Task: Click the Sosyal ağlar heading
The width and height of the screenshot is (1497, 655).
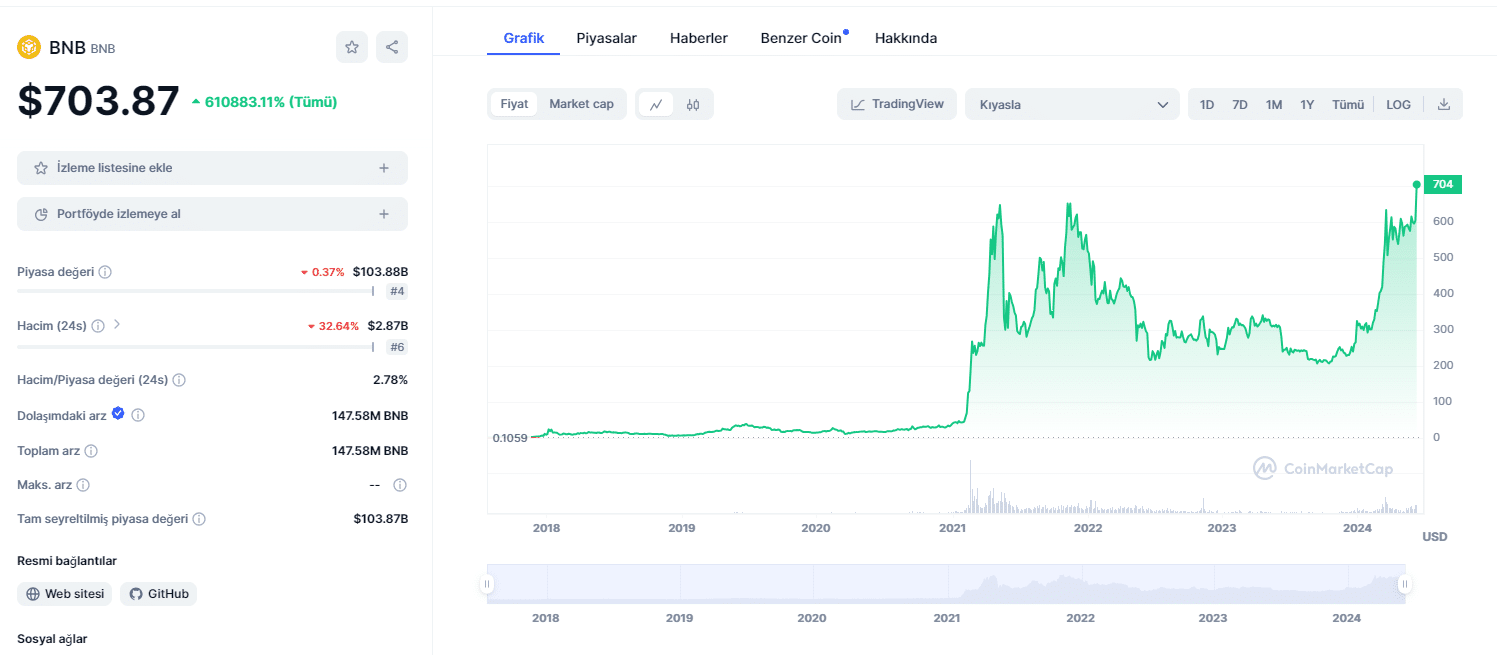Action: [52, 638]
